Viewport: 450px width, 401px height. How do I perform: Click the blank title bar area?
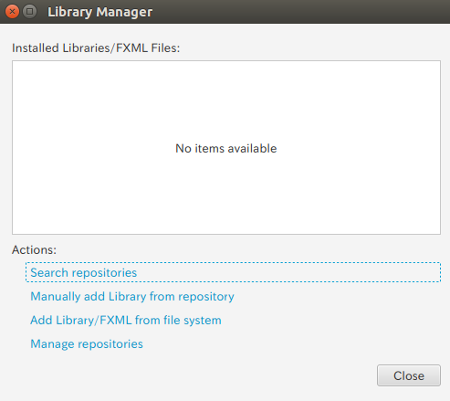click(300, 12)
